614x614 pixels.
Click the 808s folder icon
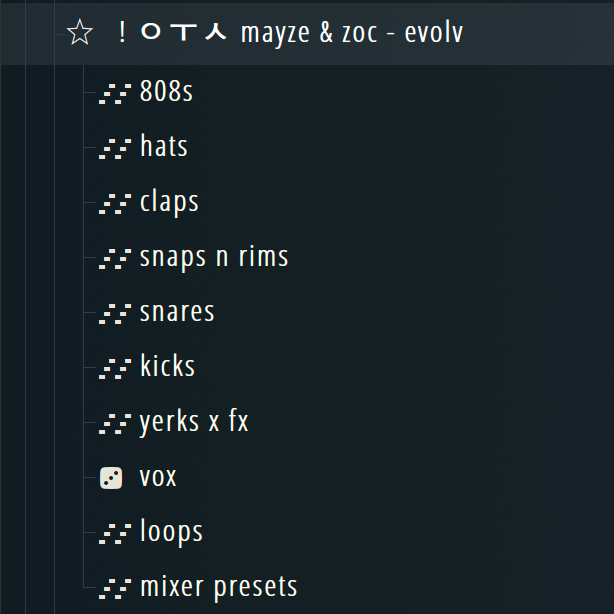coord(114,94)
